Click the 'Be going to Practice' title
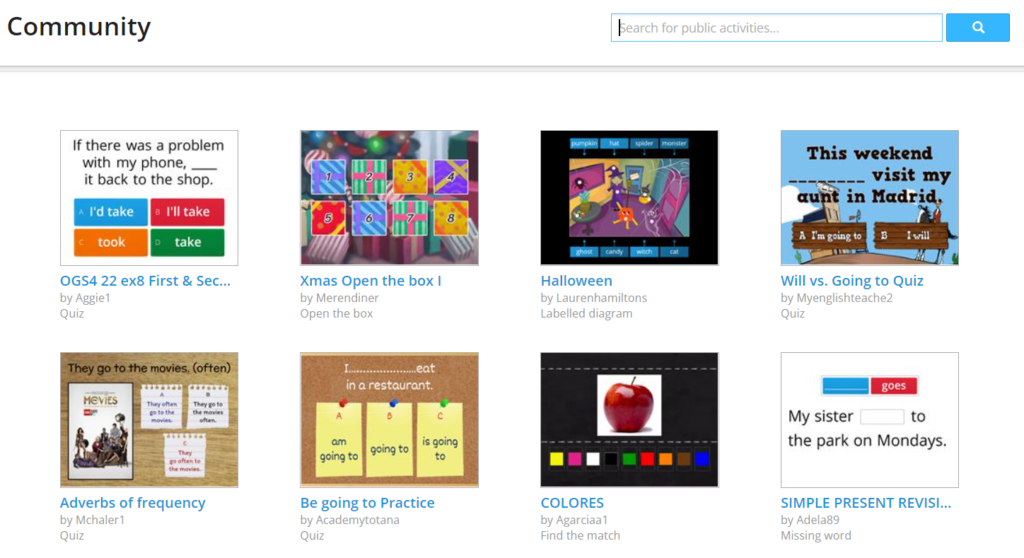 (367, 503)
